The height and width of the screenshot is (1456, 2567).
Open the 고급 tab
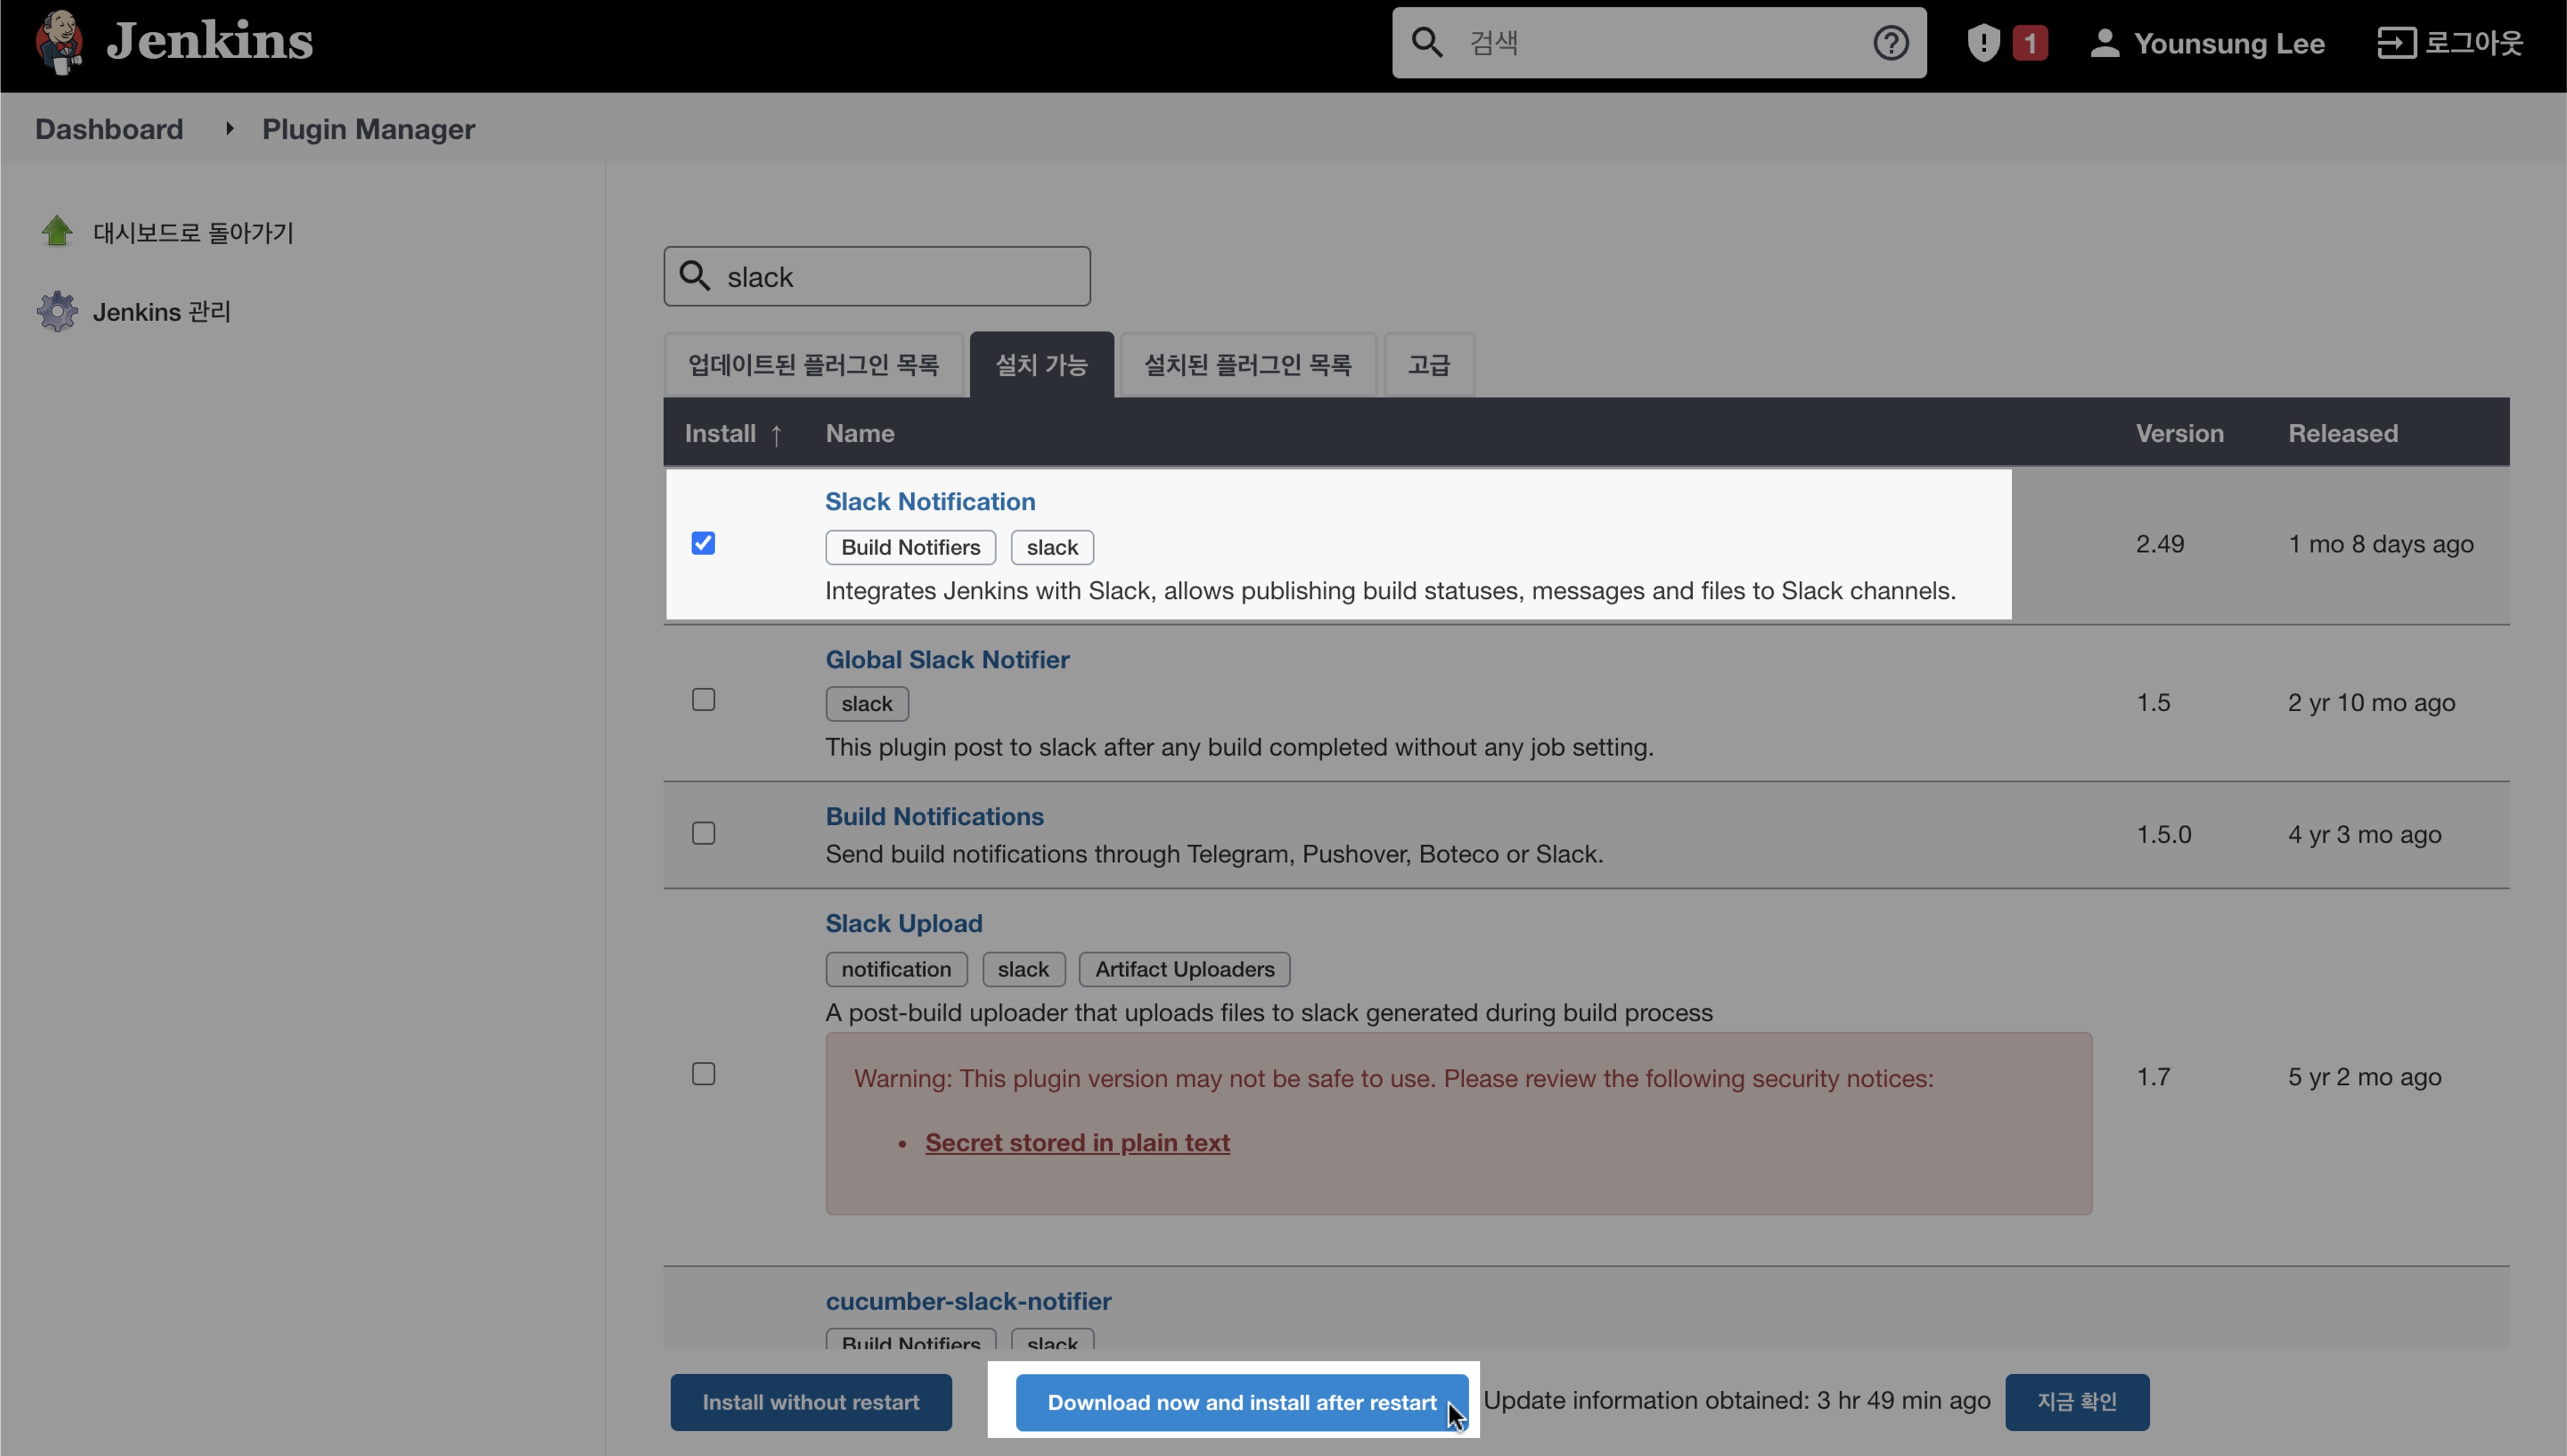(1428, 365)
